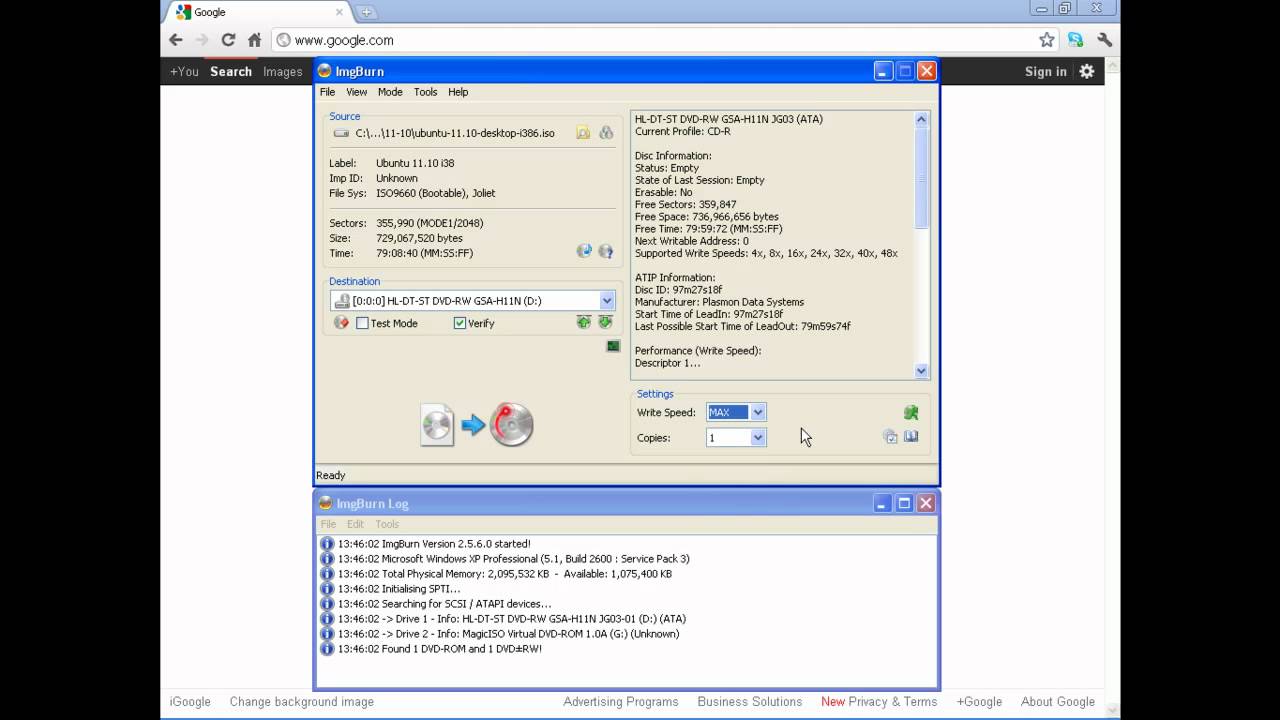
Task: Click the Advertising Programs link
Action: click(x=620, y=701)
